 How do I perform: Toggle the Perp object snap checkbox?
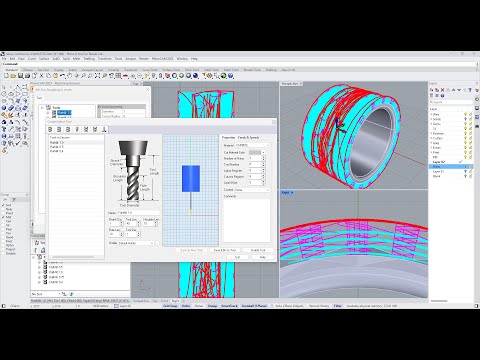pyautogui.click(x=4, y=229)
